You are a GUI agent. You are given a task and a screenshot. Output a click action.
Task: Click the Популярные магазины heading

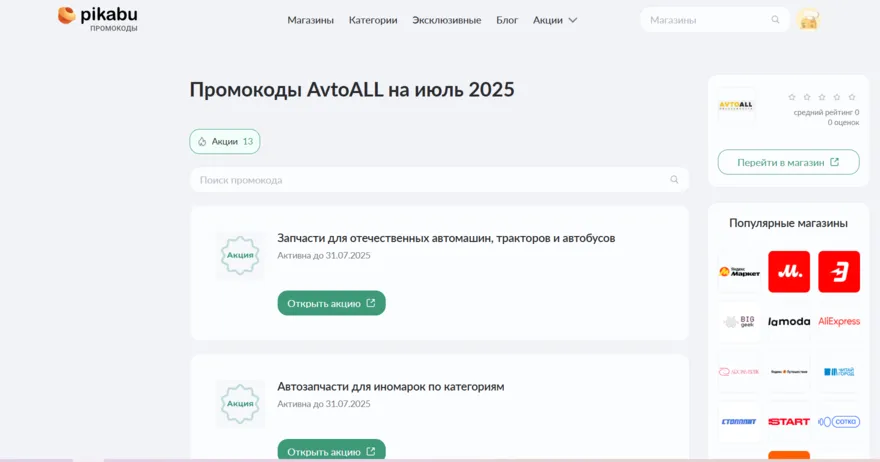click(x=788, y=223)
